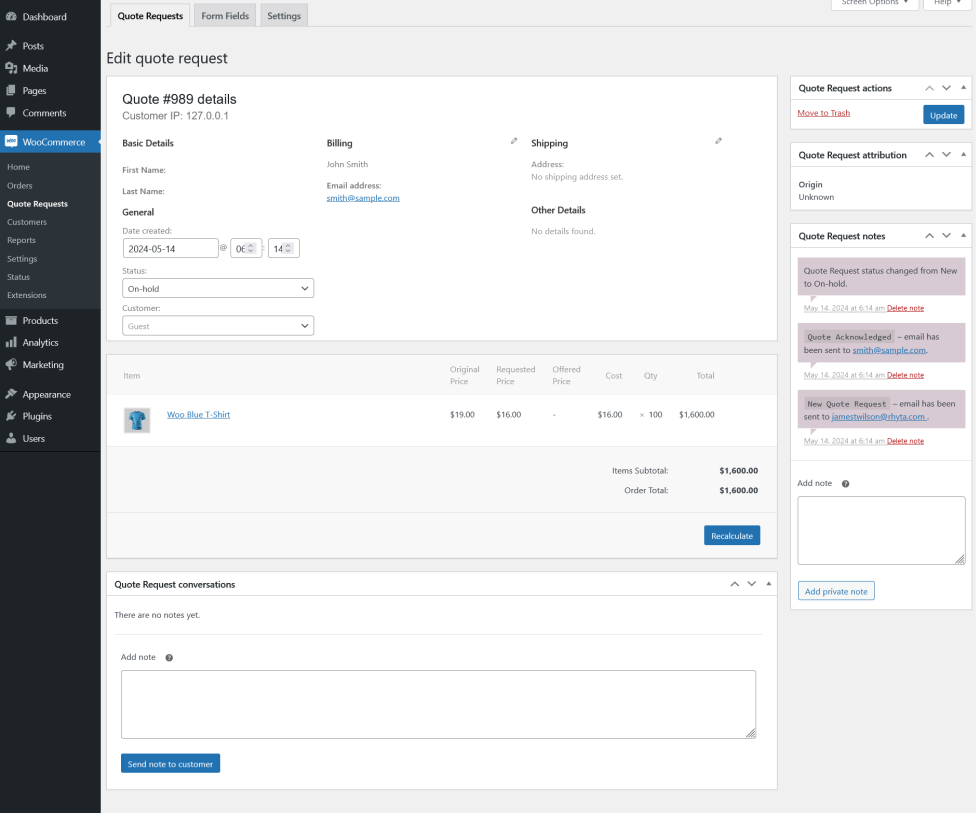Open WooCommerce Reports submenu item
The width and height of the screenshot is (980, 813).
[x=21, y=240]
